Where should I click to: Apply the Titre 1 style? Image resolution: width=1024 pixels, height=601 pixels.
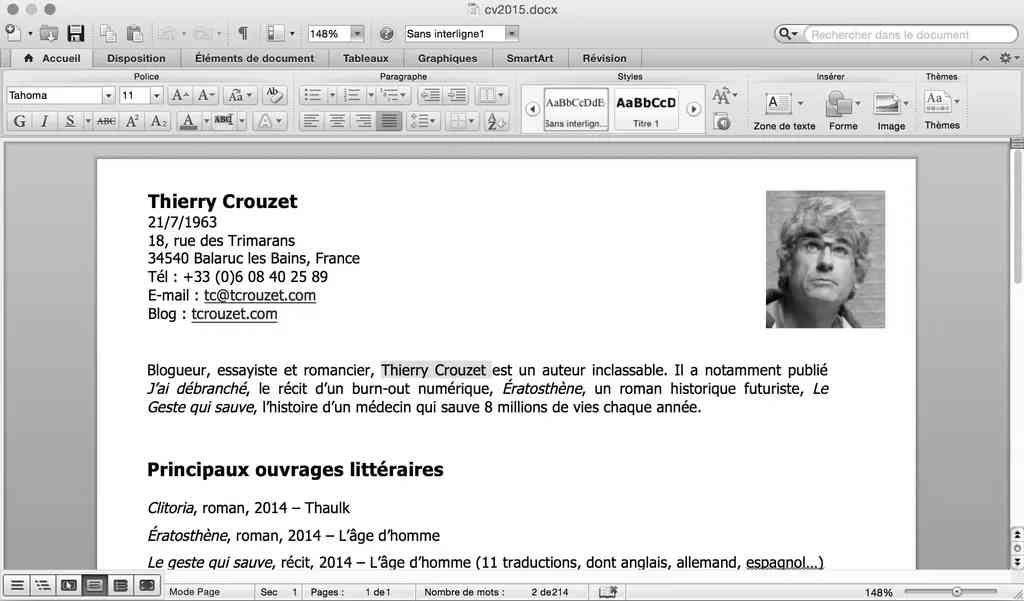tap(646, 110)
